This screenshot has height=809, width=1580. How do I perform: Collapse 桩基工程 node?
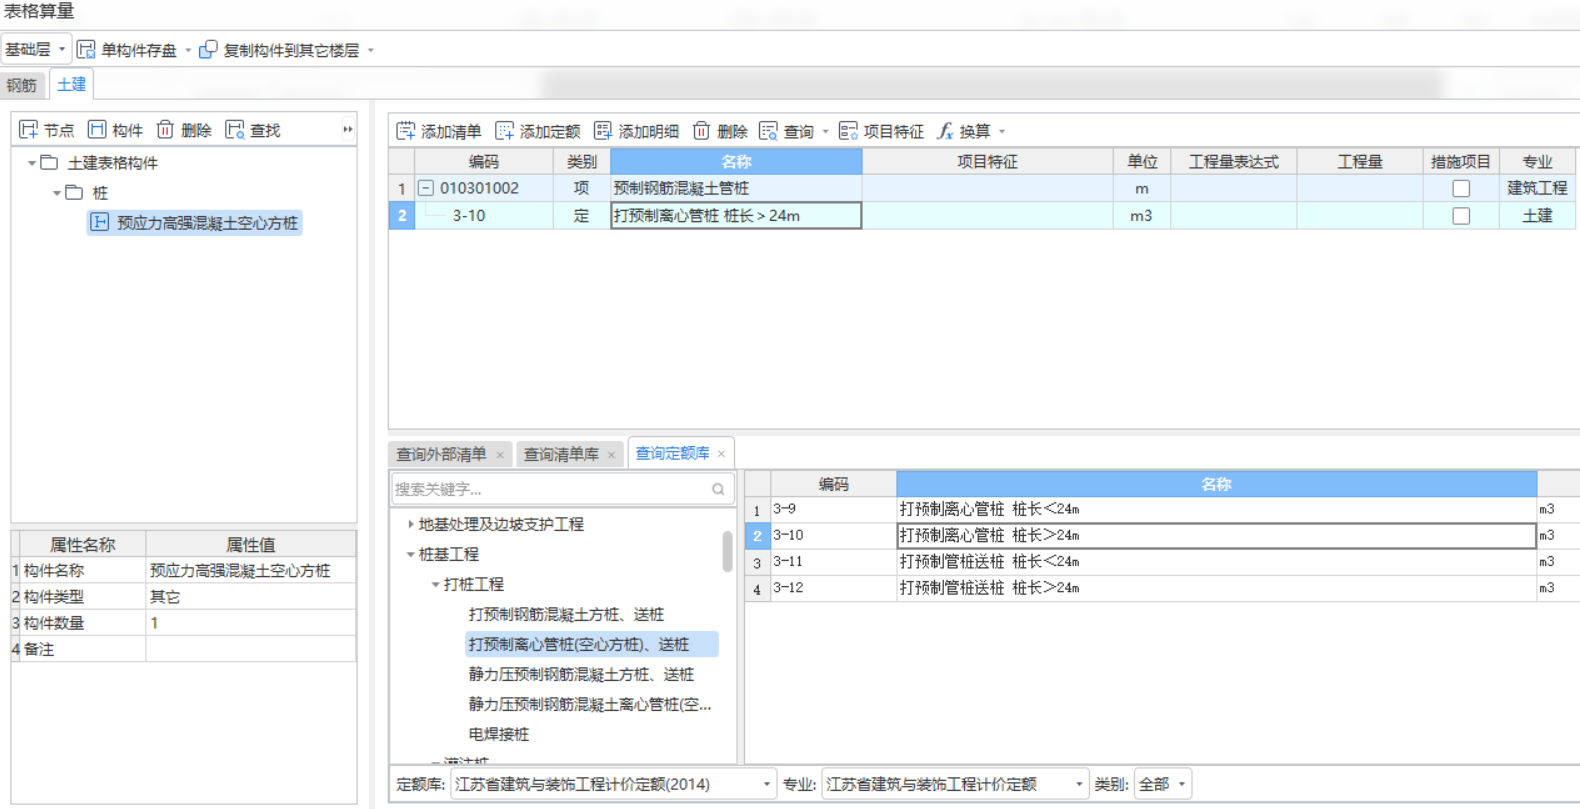[x=410, y=554]
